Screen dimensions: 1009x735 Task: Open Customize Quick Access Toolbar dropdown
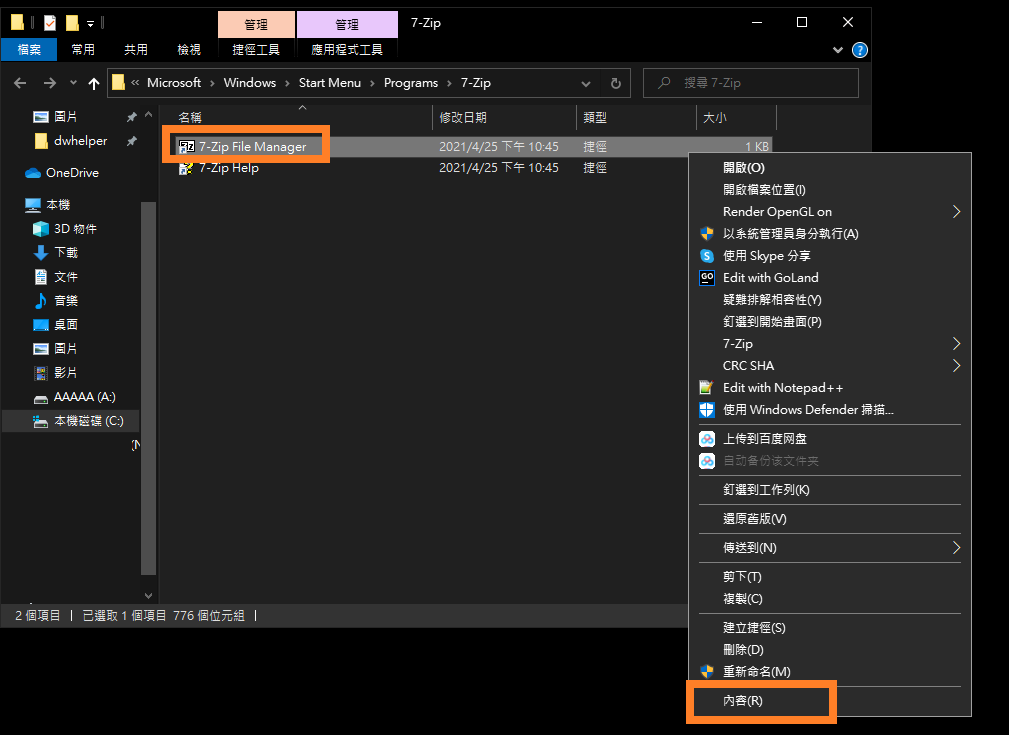[90, 24]
